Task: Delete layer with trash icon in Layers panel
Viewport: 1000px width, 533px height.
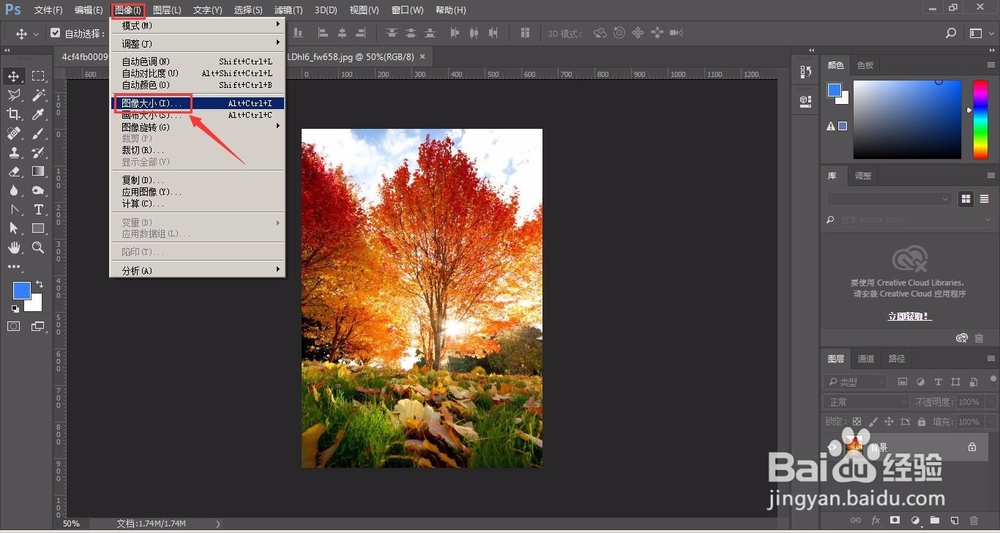Action: click(974, 520)
